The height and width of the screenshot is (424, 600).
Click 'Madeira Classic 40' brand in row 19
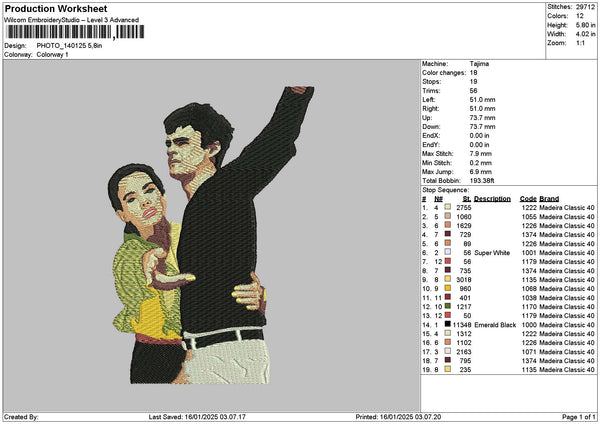[567, 370]
